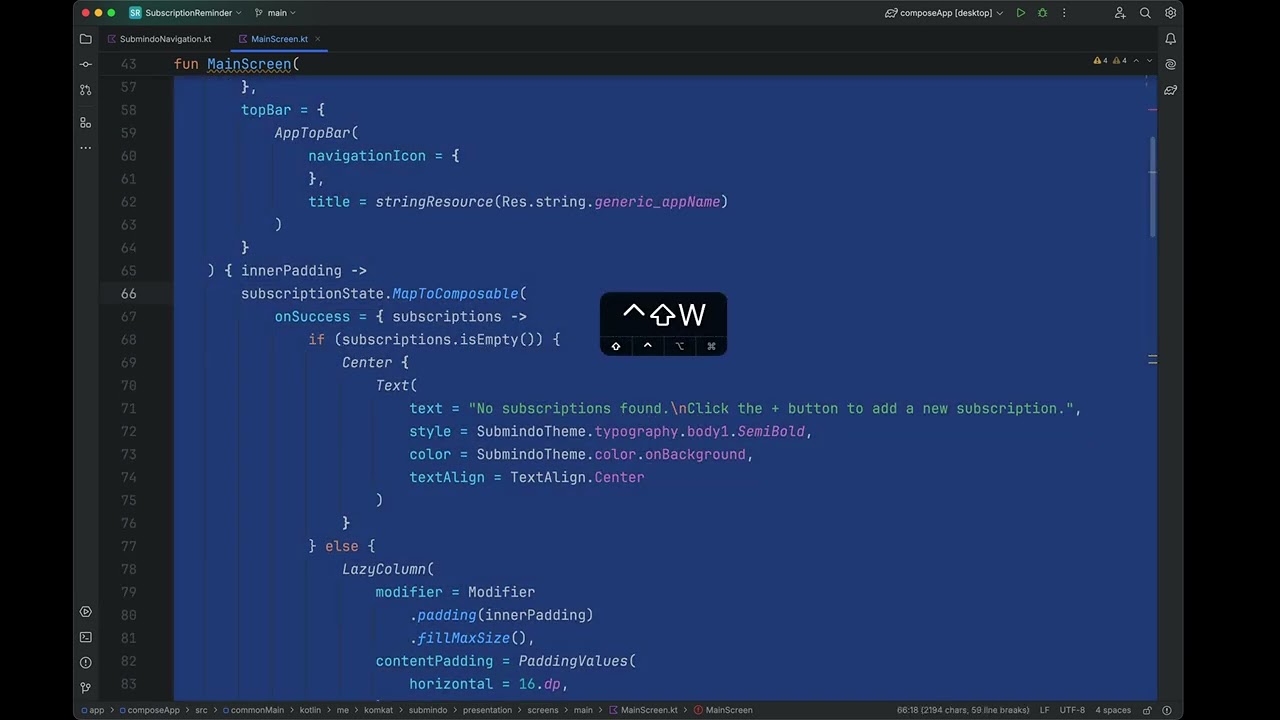This screenshot has width=1280, height=720.
Task: Click submindo in breadcrumb path
Action: point(428,710)
